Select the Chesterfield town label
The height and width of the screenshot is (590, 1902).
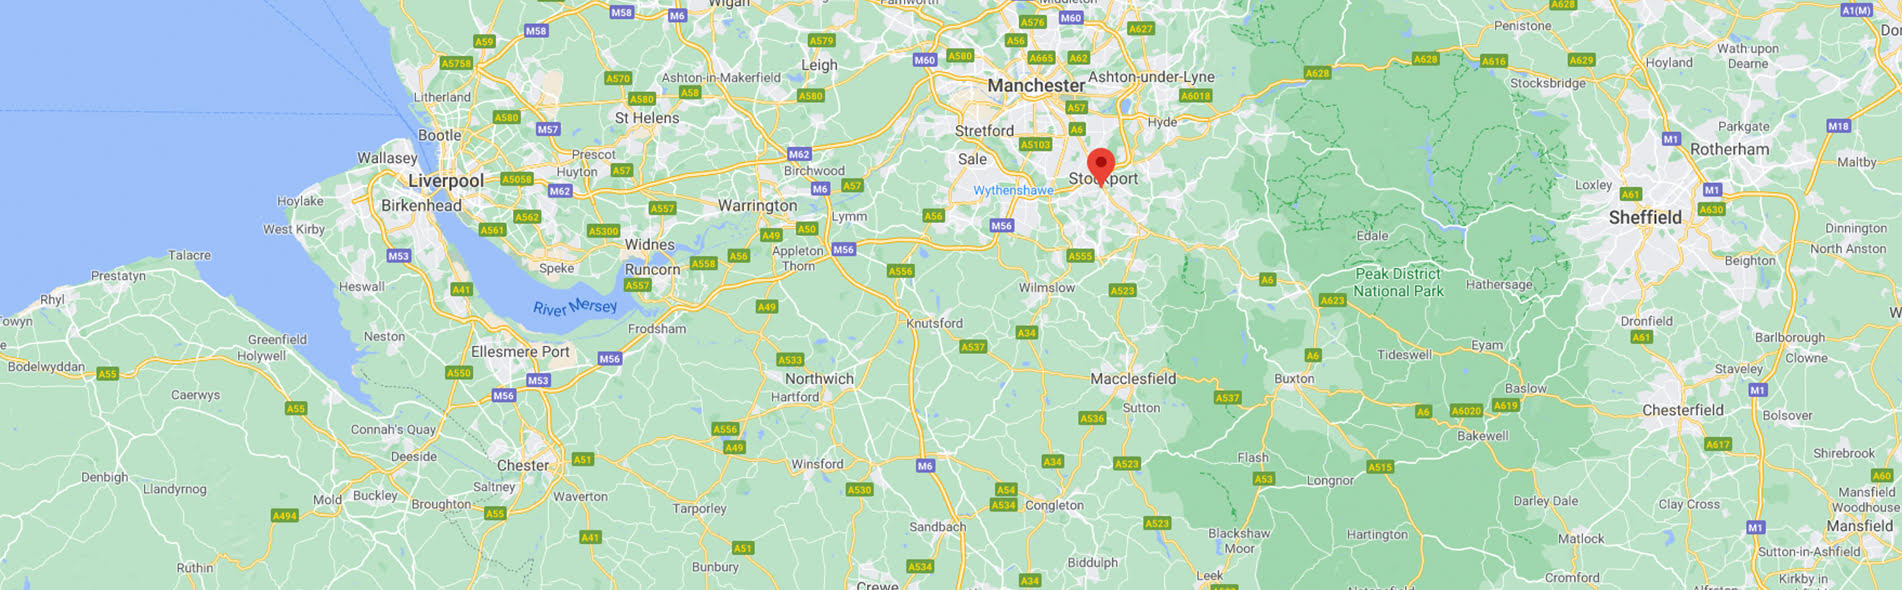(x=1683, y=410)
